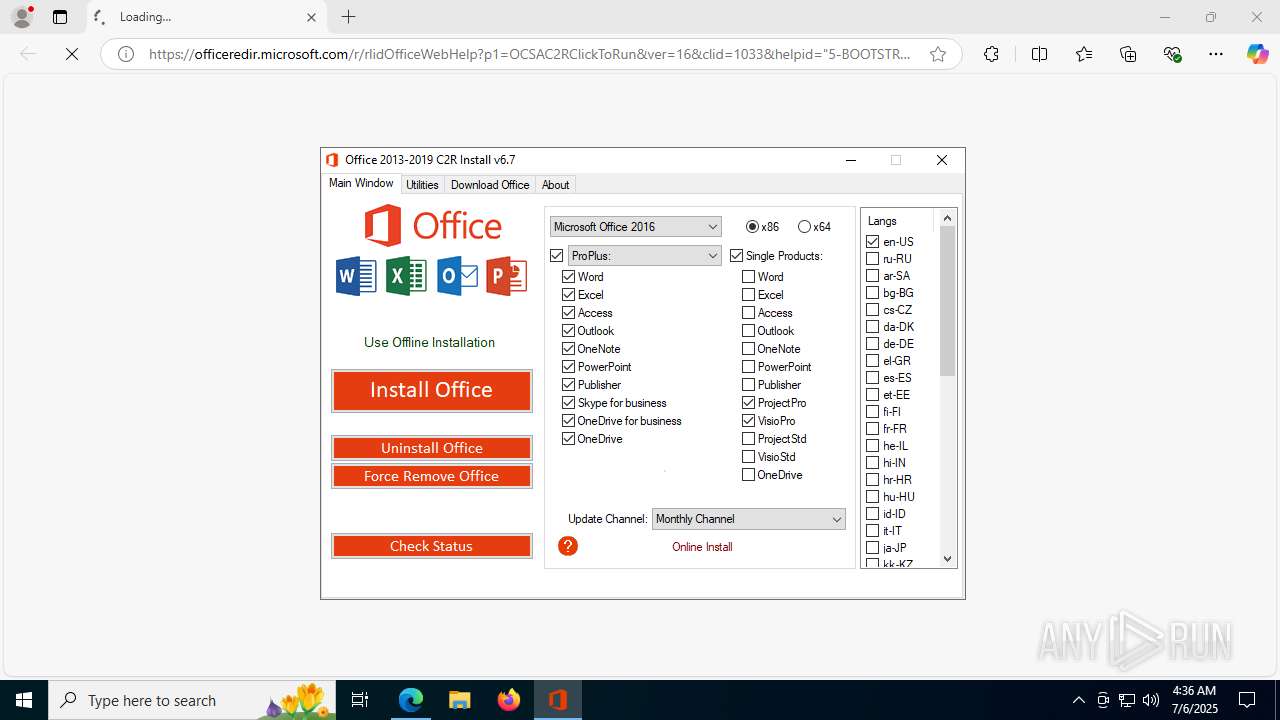Viewport: 1280px width, 720px height.
Task: Open the ProPlus edition dropdown
Action: click(x=644, y=256)
